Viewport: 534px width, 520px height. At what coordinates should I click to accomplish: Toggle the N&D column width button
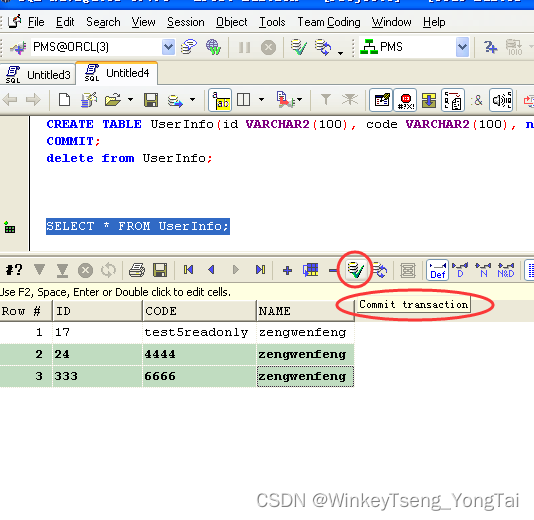coord(506,270)
